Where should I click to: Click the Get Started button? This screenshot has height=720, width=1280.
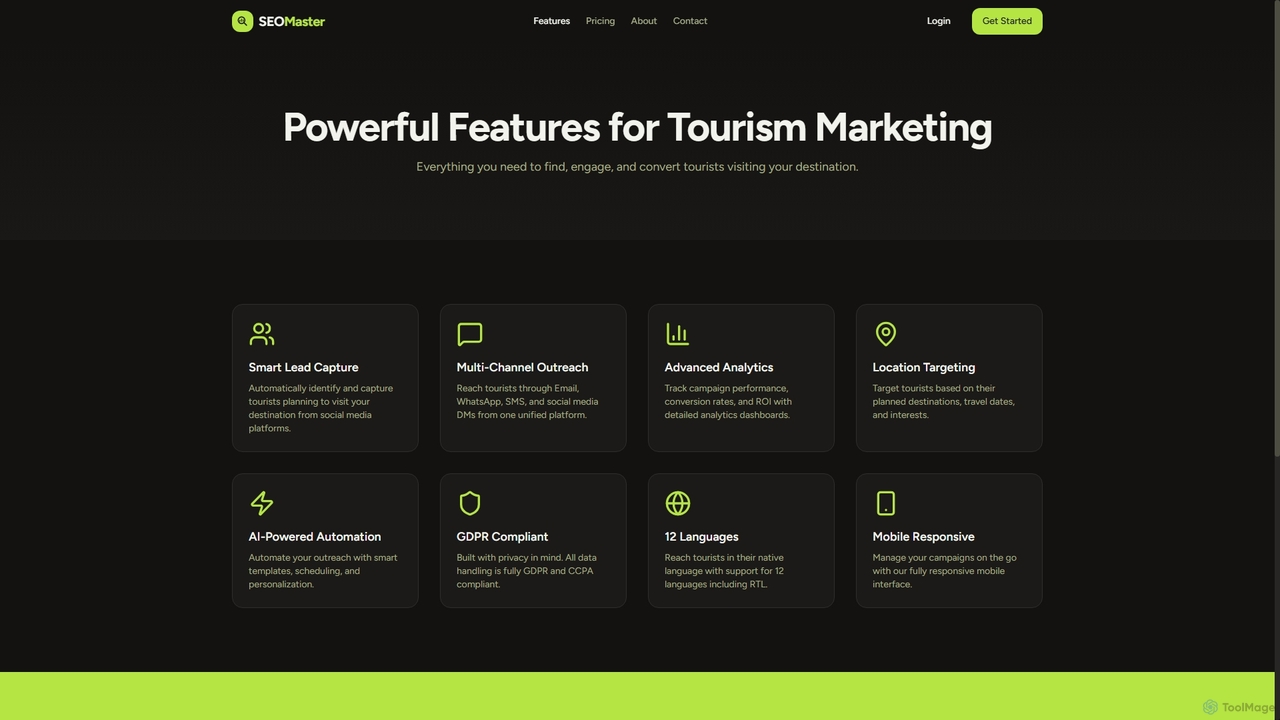[1007, 21]
